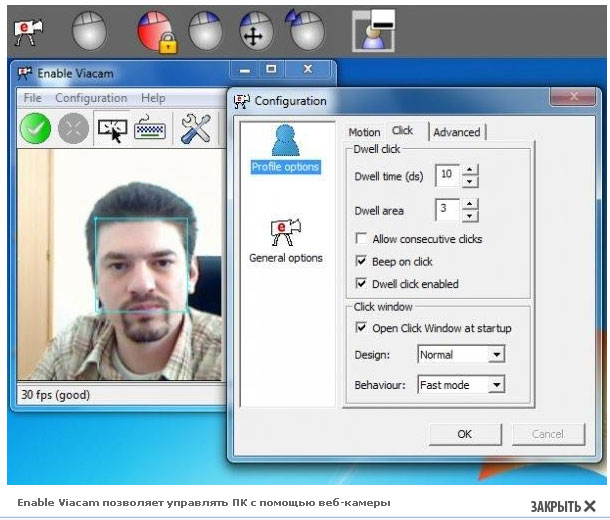Open General options in Configuration sidebar
The width and height of the screenshot is (610, 520).
(x=286, y=240)
